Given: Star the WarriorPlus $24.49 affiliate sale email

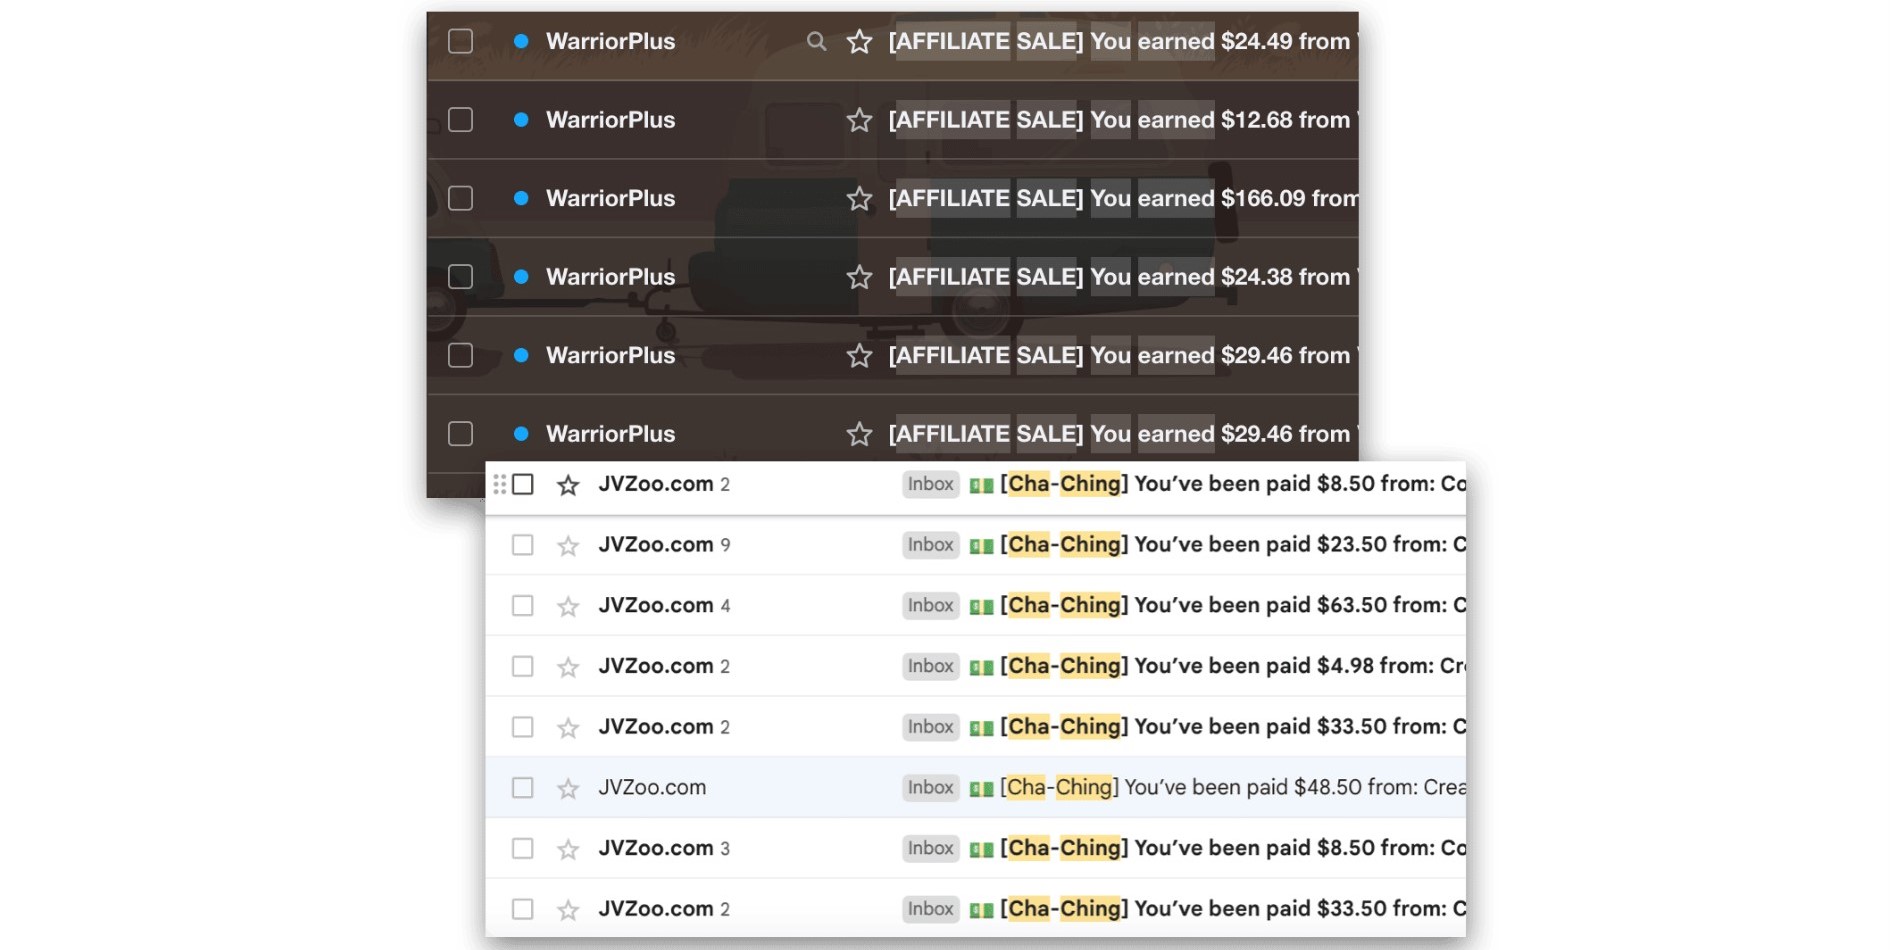Looking at the screenshot, I should (859, 42).
